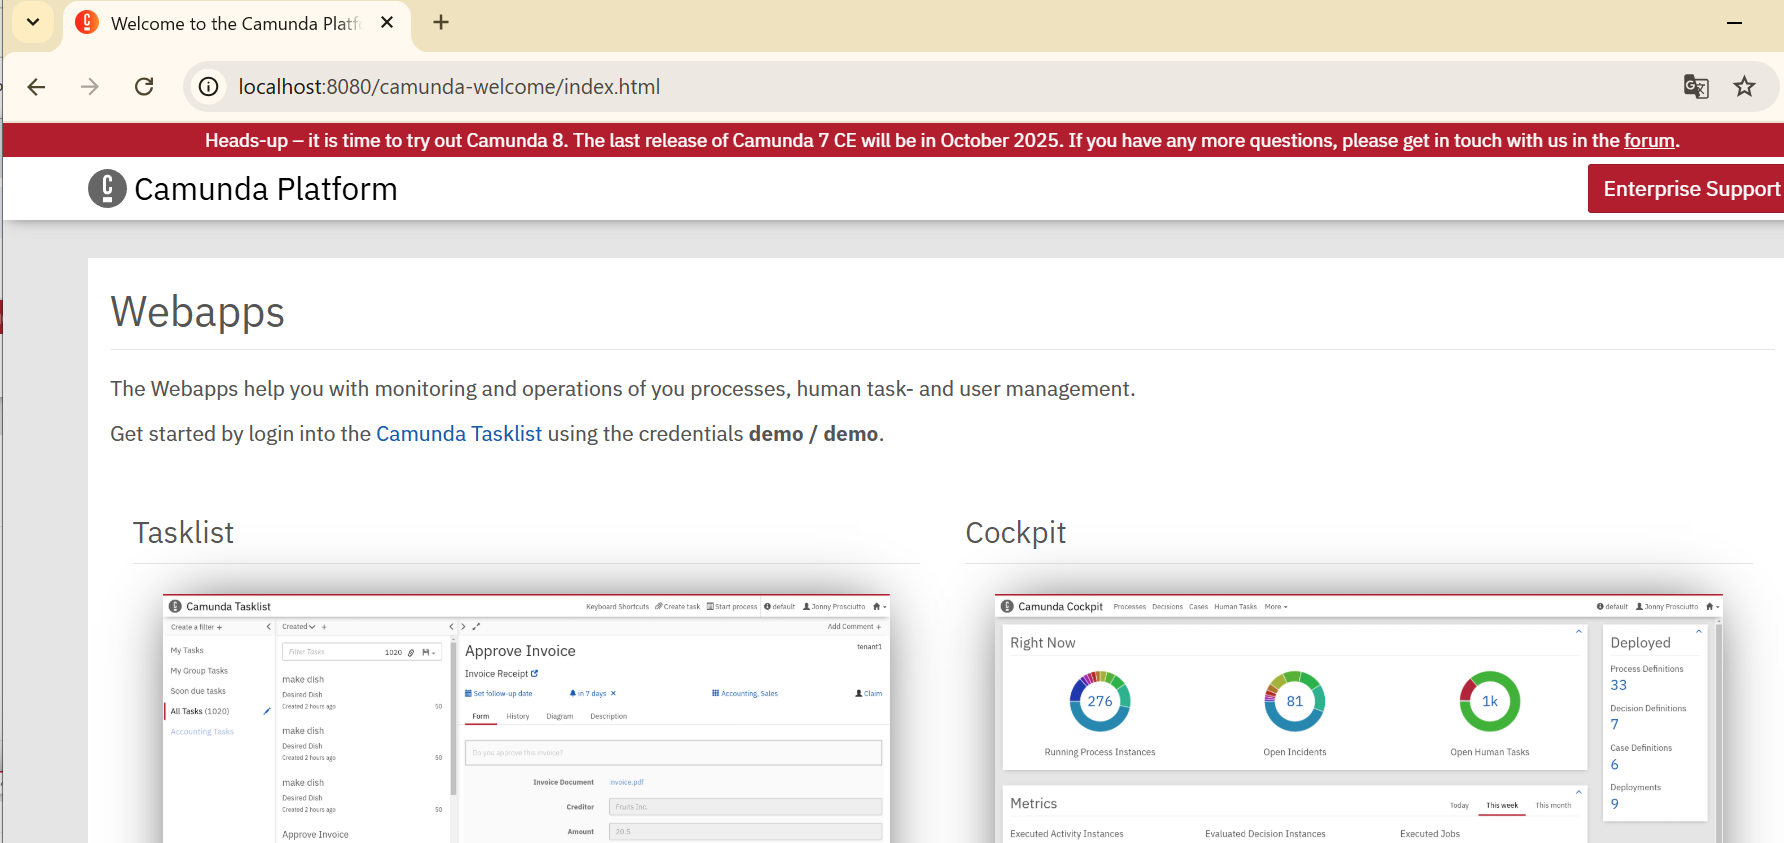
Task: Click the browser back arrow
Action: point(37,87)
